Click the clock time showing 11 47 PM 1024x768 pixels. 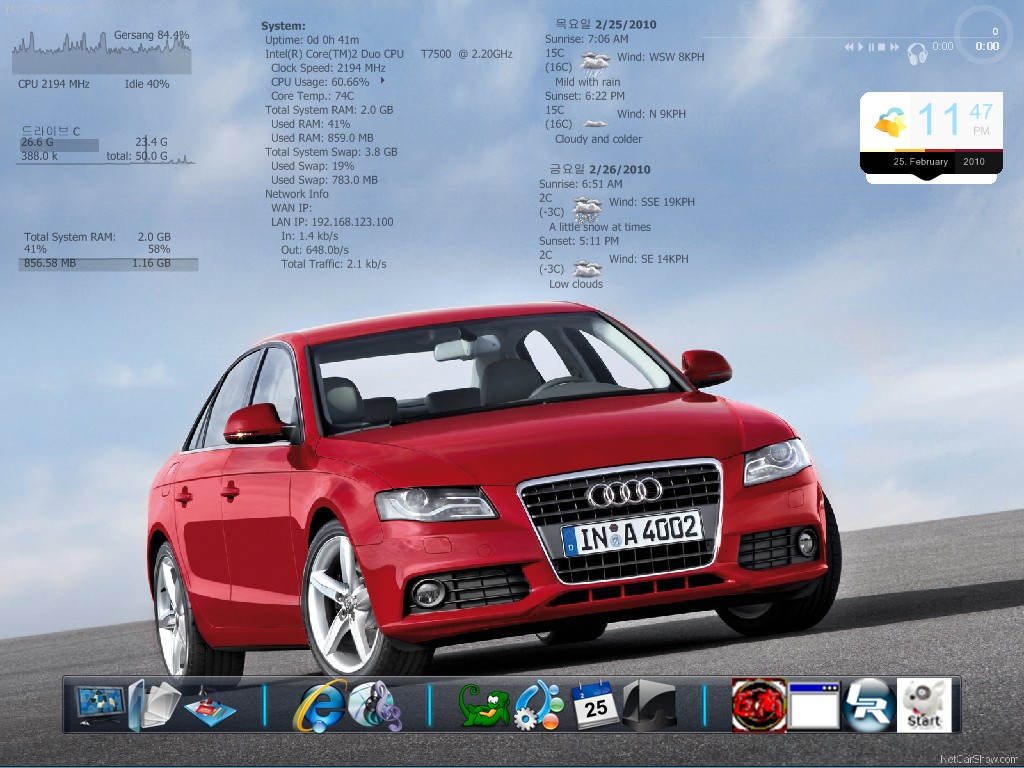(953, 120)
